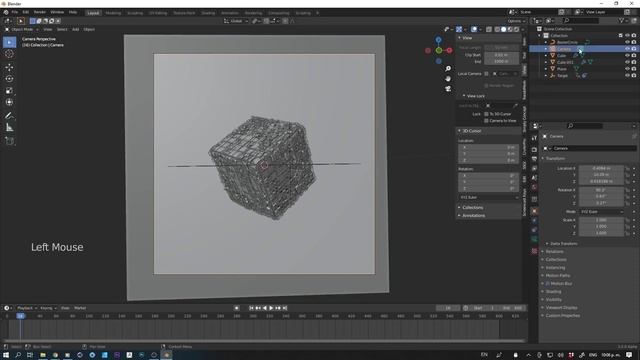This screenshot has height=360, width=640.
Task: Toggle eye visibility for the Collection row
Action: pyautogui.click(x=627, y=36)
